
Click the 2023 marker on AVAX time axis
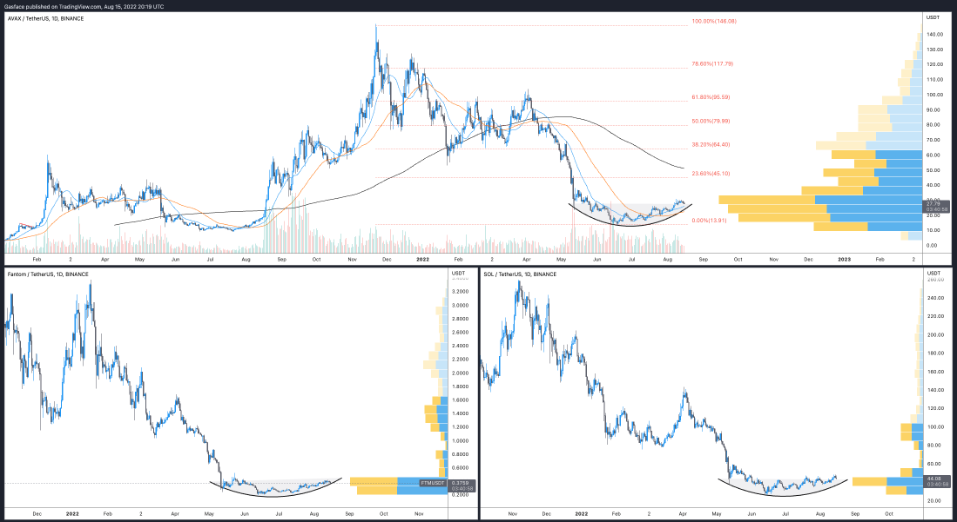(x=843, y=258)
